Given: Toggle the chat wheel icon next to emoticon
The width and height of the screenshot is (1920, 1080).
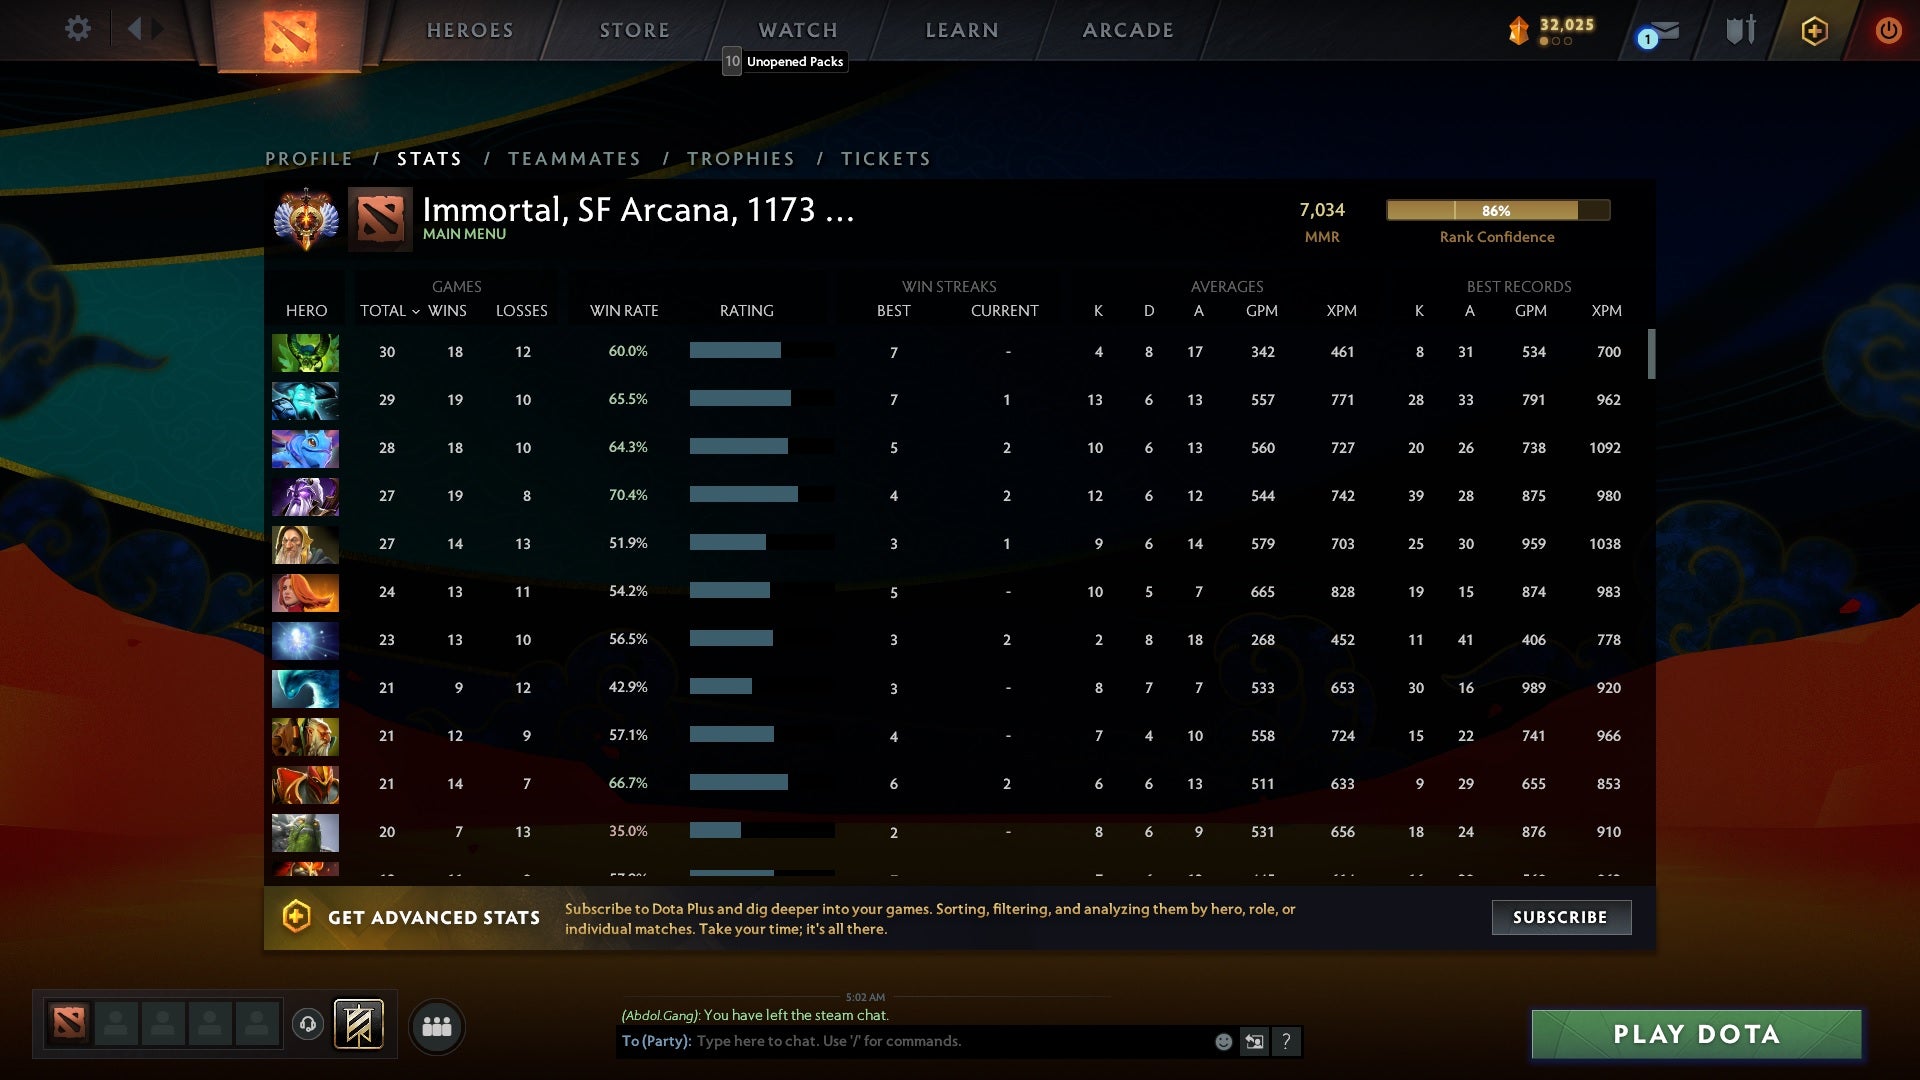Looking at the screenshot, I should pyautogui.click(x=1254, y=1041).
